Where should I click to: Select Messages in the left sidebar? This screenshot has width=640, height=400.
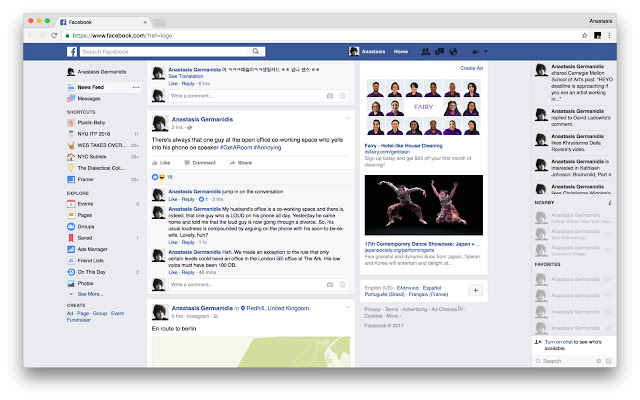[88, 99]
